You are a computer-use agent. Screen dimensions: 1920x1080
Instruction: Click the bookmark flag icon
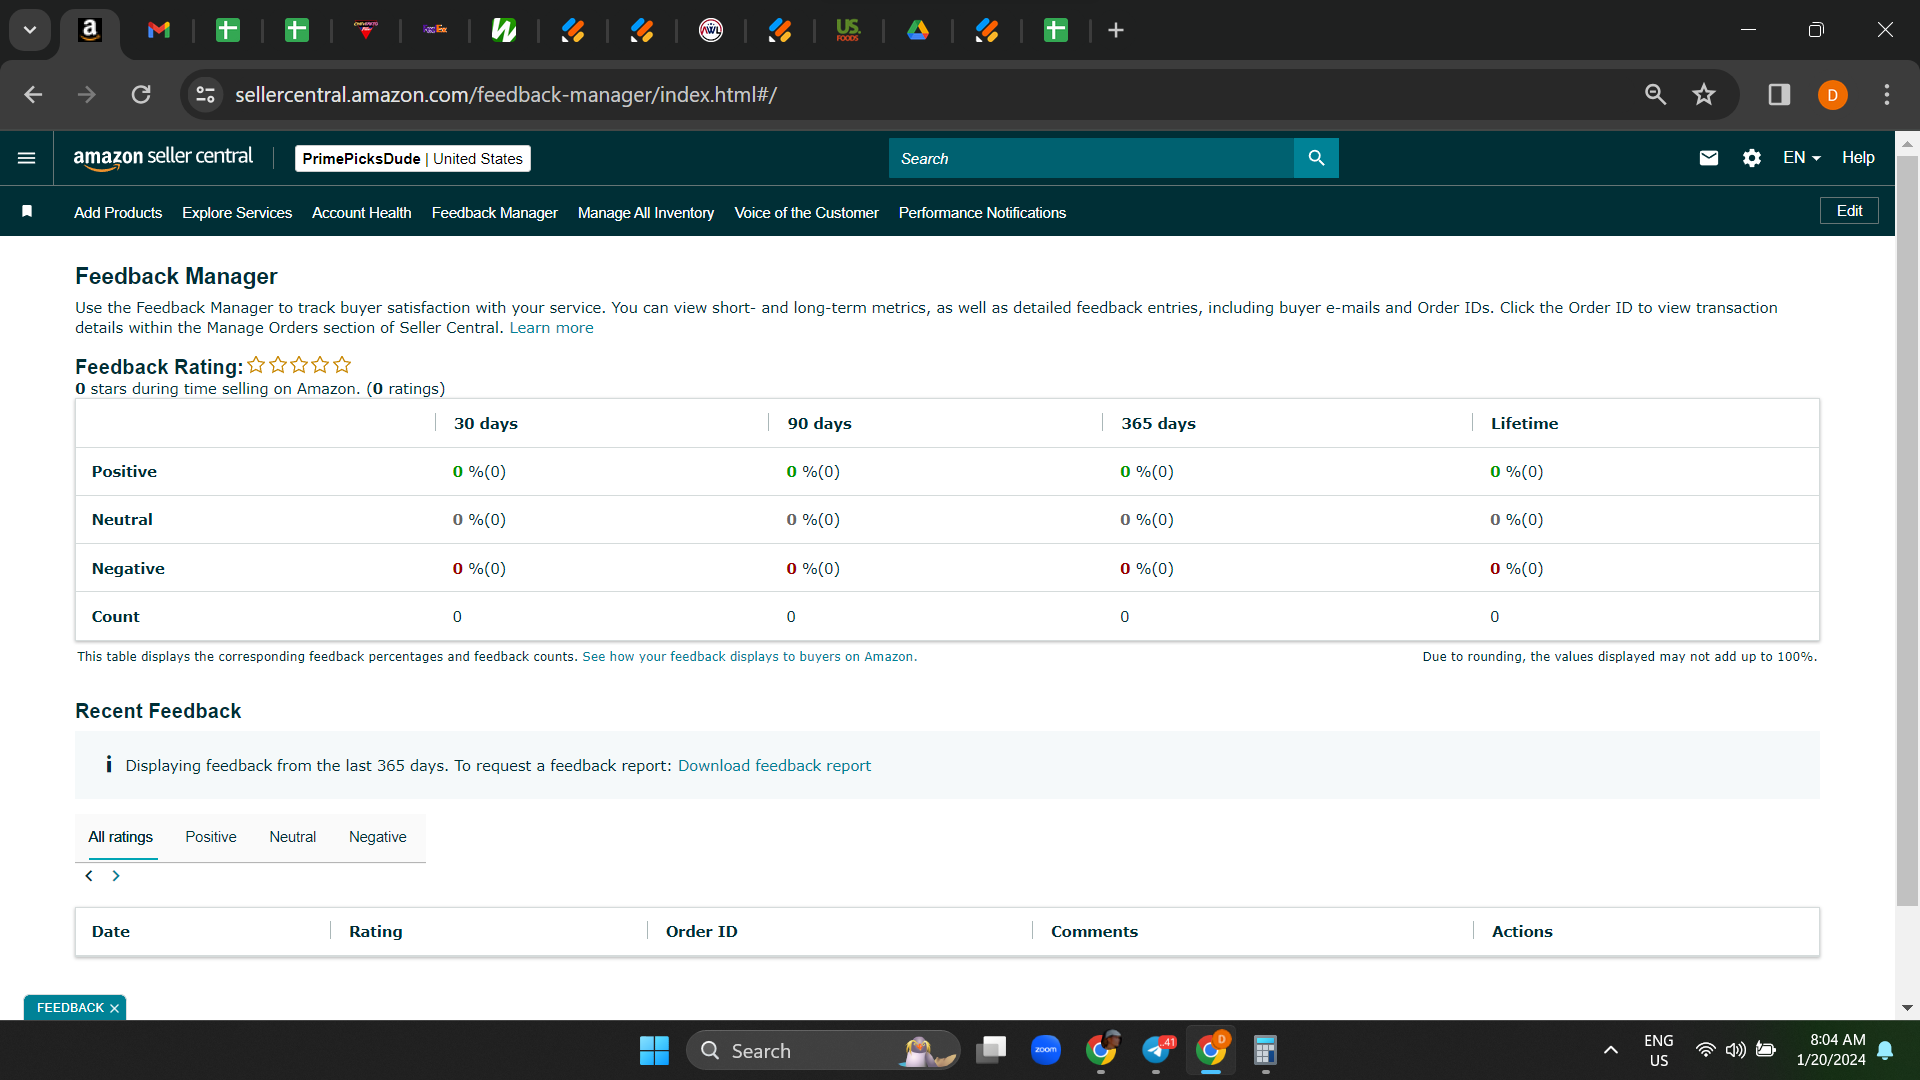[x=27, y=211]
